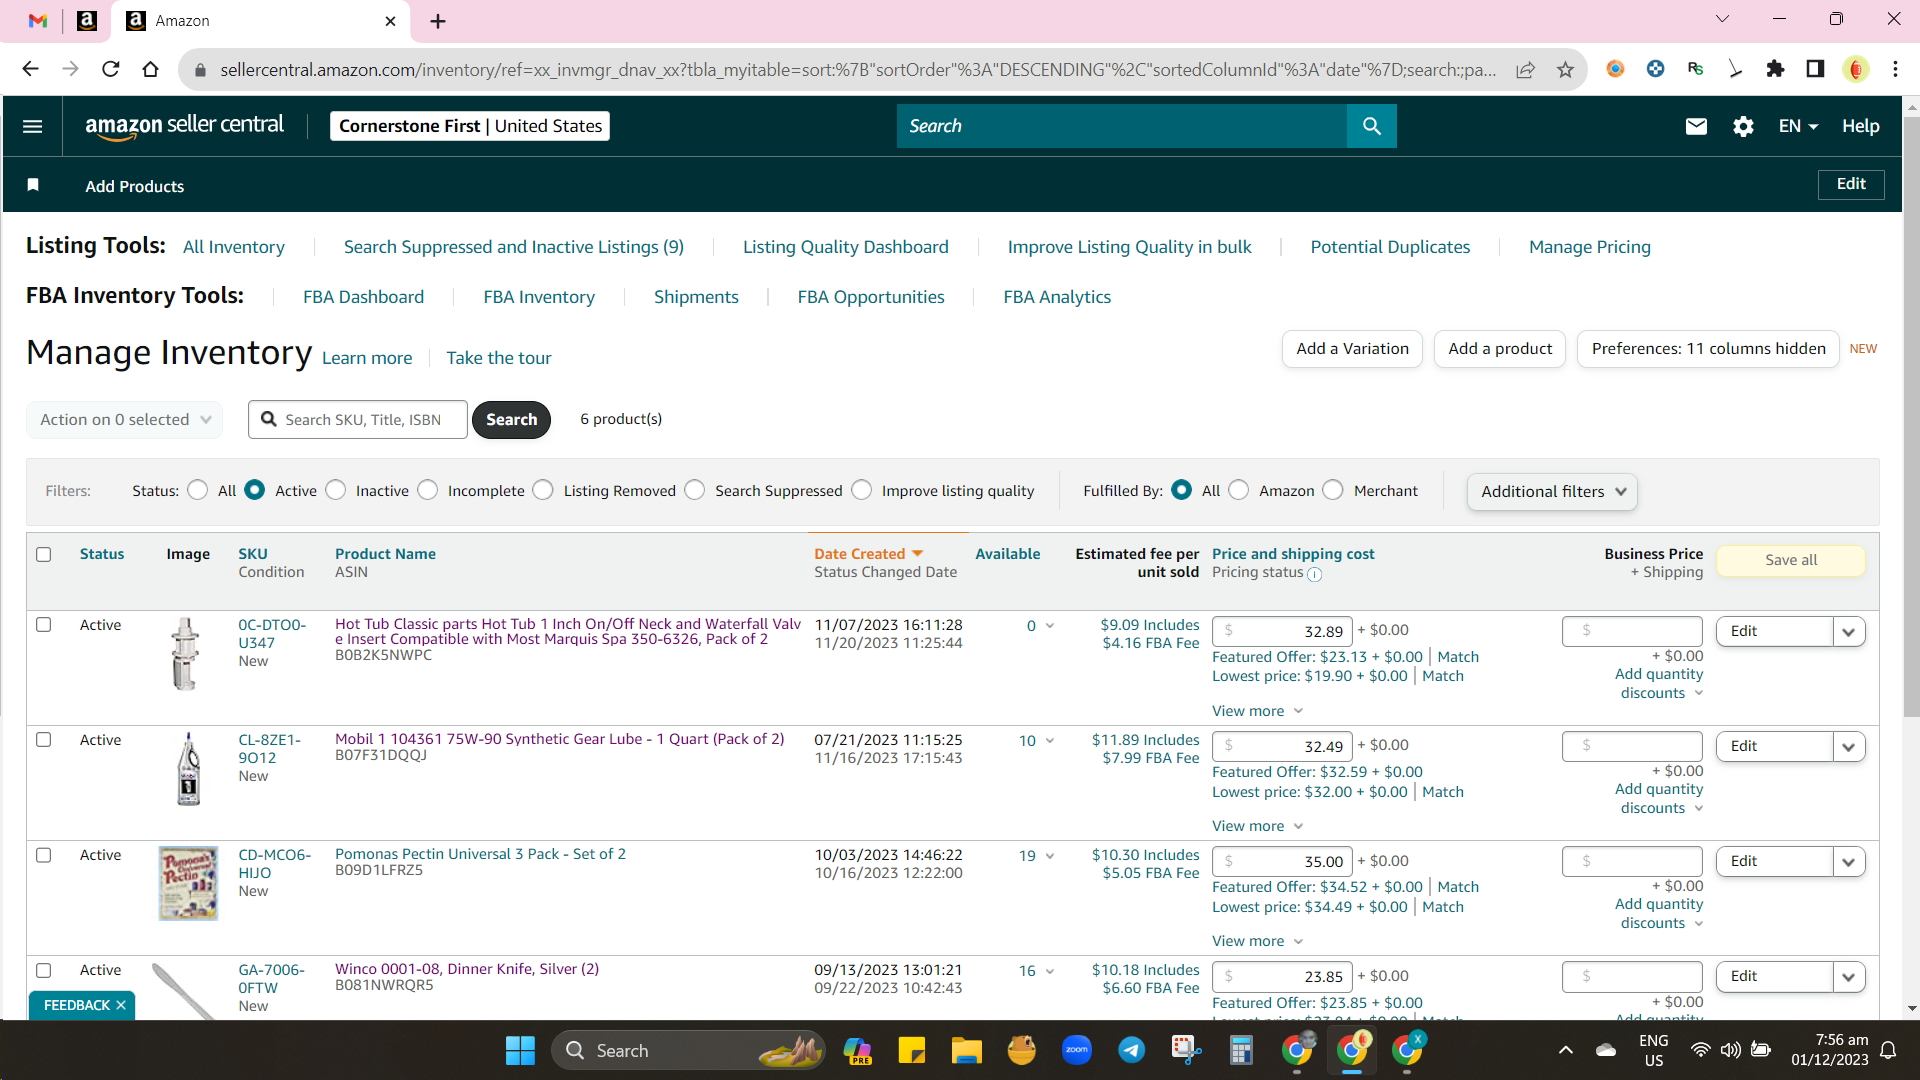Open Edit dropdown arrow for Pomonas Pectin row

[x=1849, y=862]
